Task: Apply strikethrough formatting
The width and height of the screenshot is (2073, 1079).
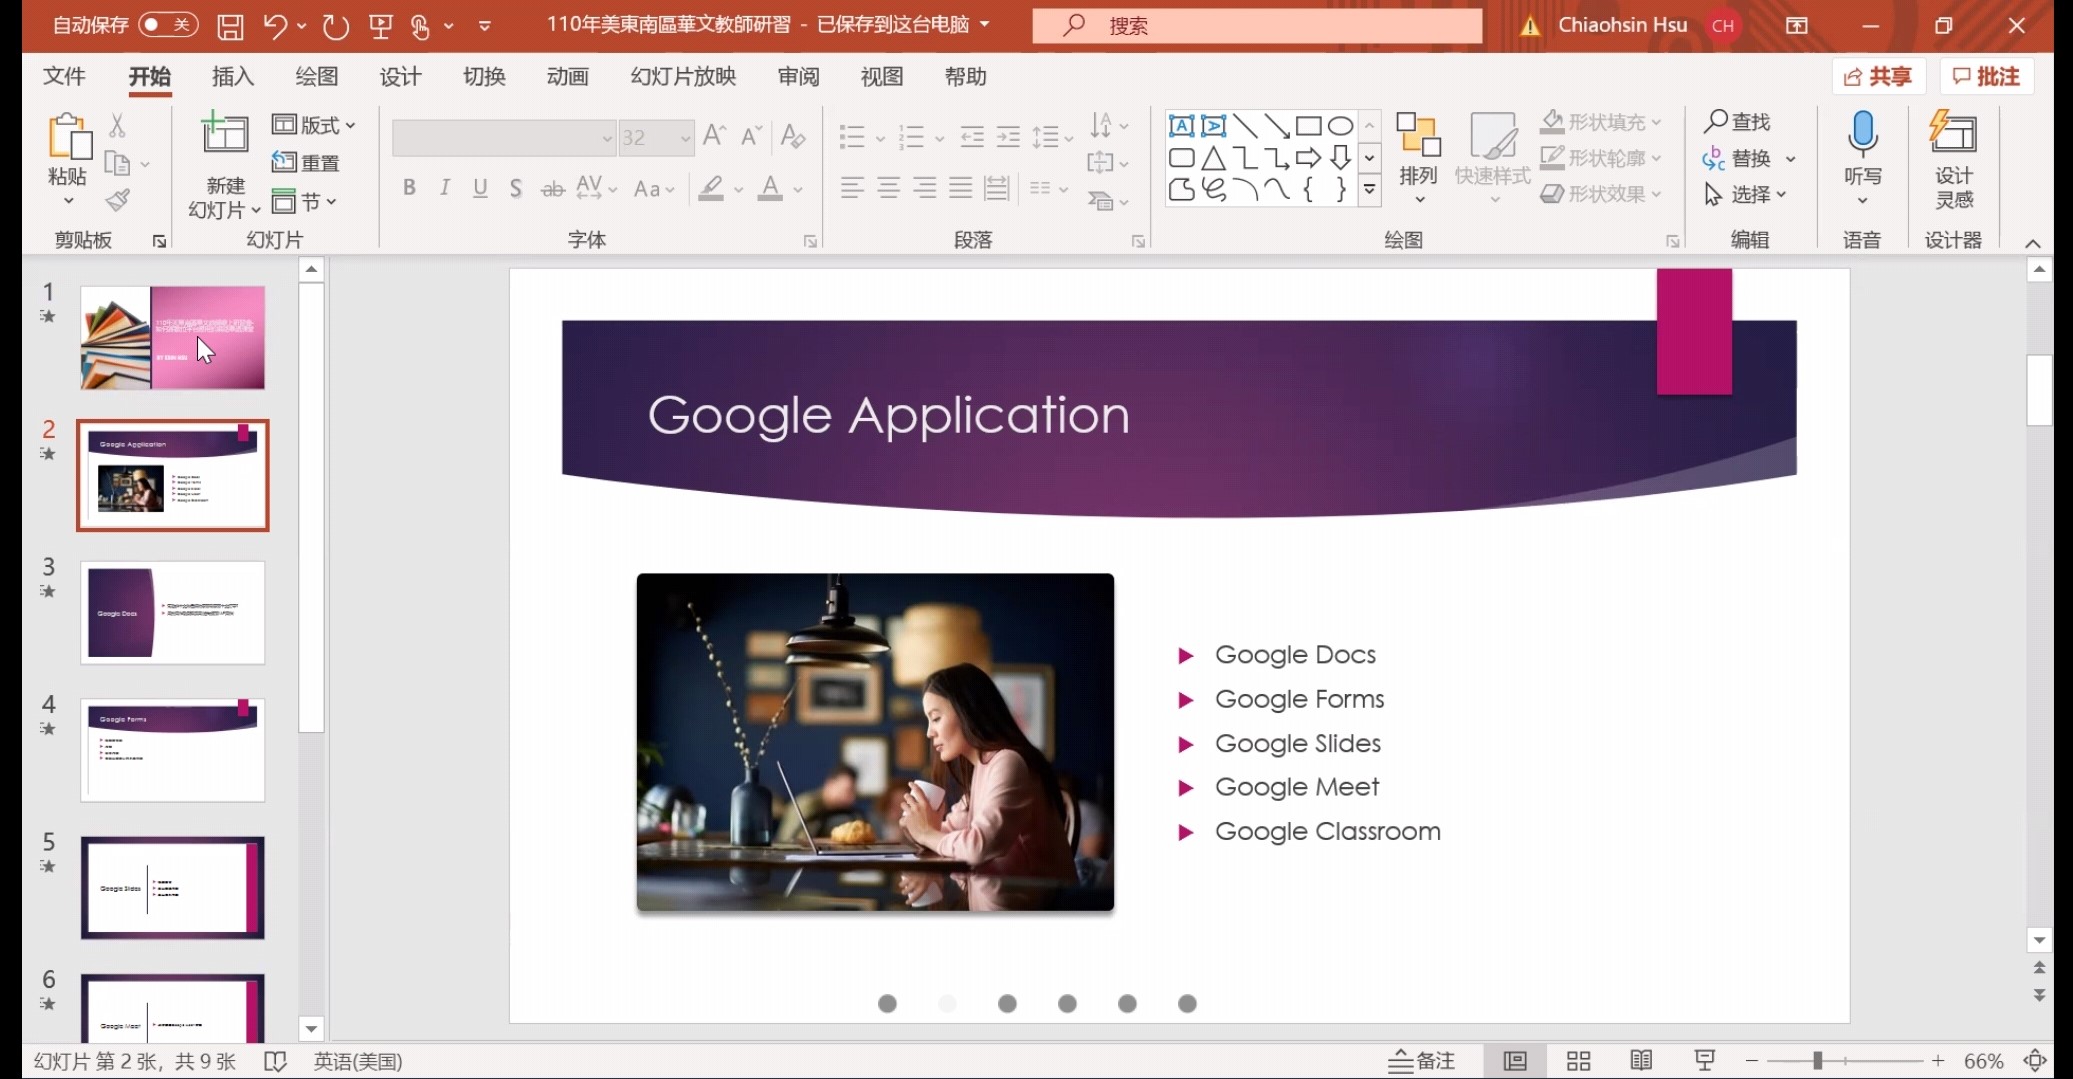Action: coord(552,188)
